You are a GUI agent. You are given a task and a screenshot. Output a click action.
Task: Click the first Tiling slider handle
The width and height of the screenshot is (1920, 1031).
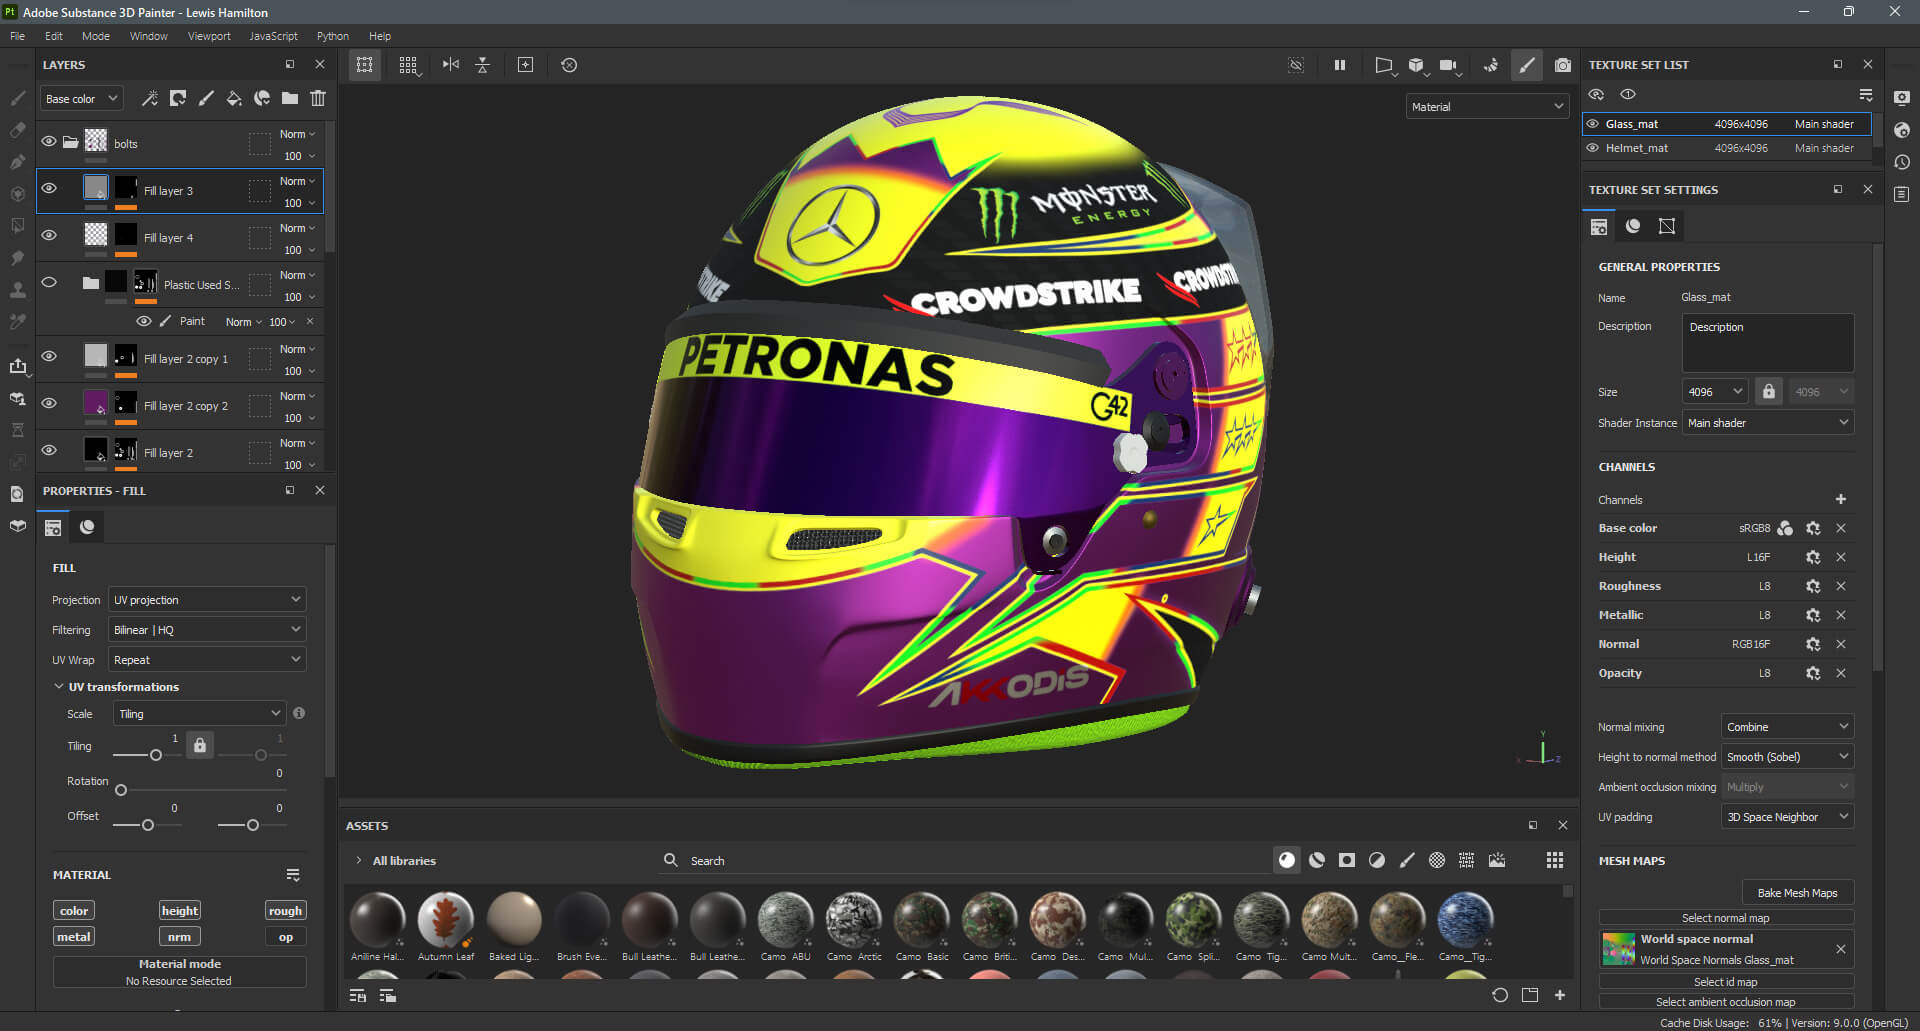tap(156, 755)
